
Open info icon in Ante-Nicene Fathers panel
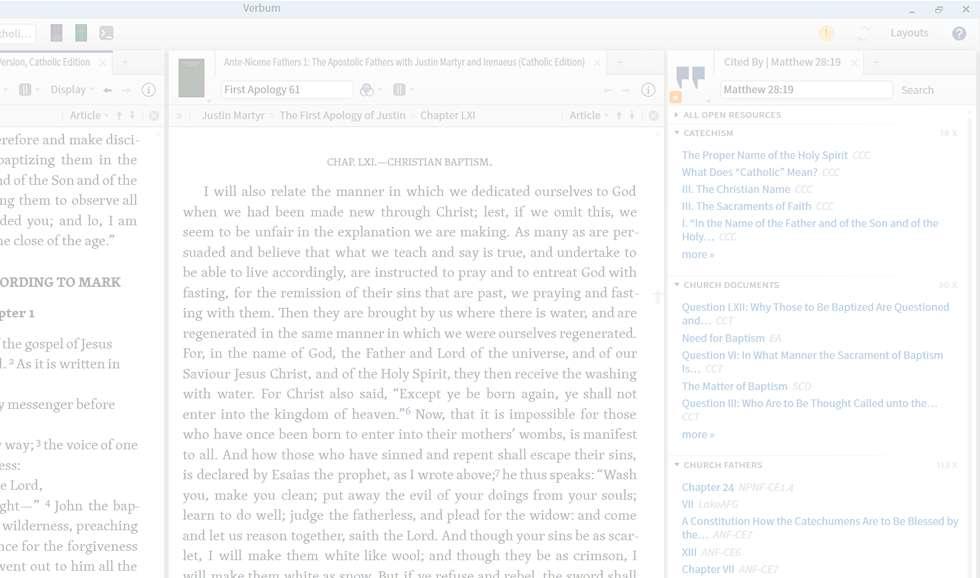click(x=648, y=90)
